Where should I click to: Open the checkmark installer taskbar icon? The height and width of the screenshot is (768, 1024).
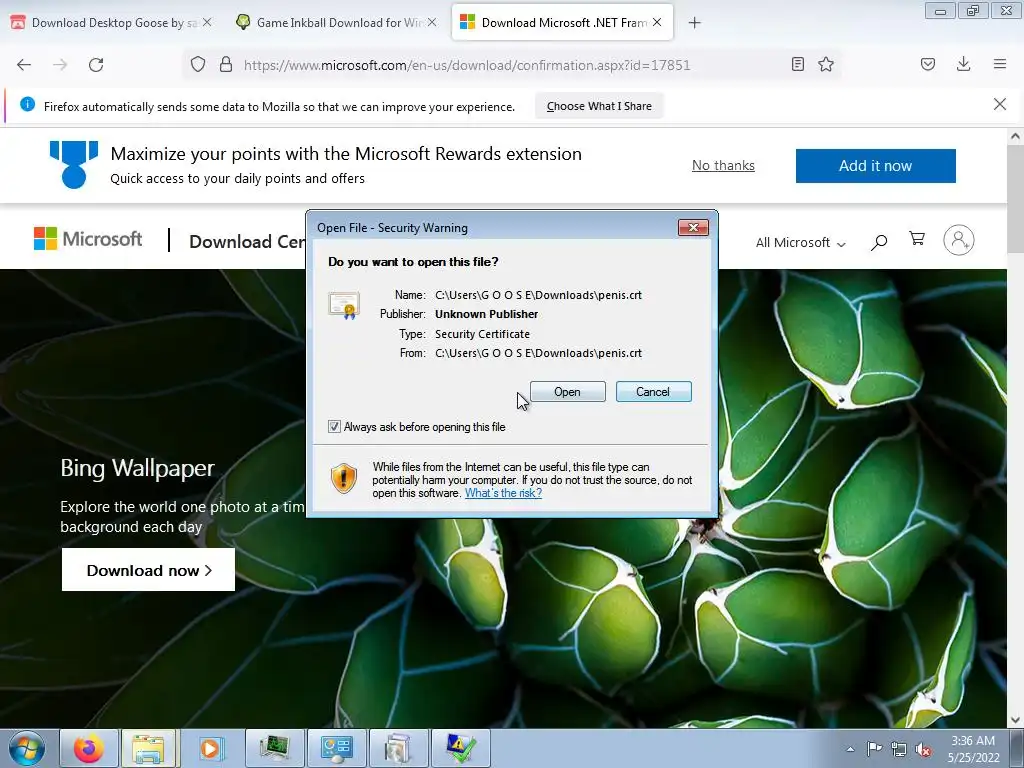click(x=460, y=748)
